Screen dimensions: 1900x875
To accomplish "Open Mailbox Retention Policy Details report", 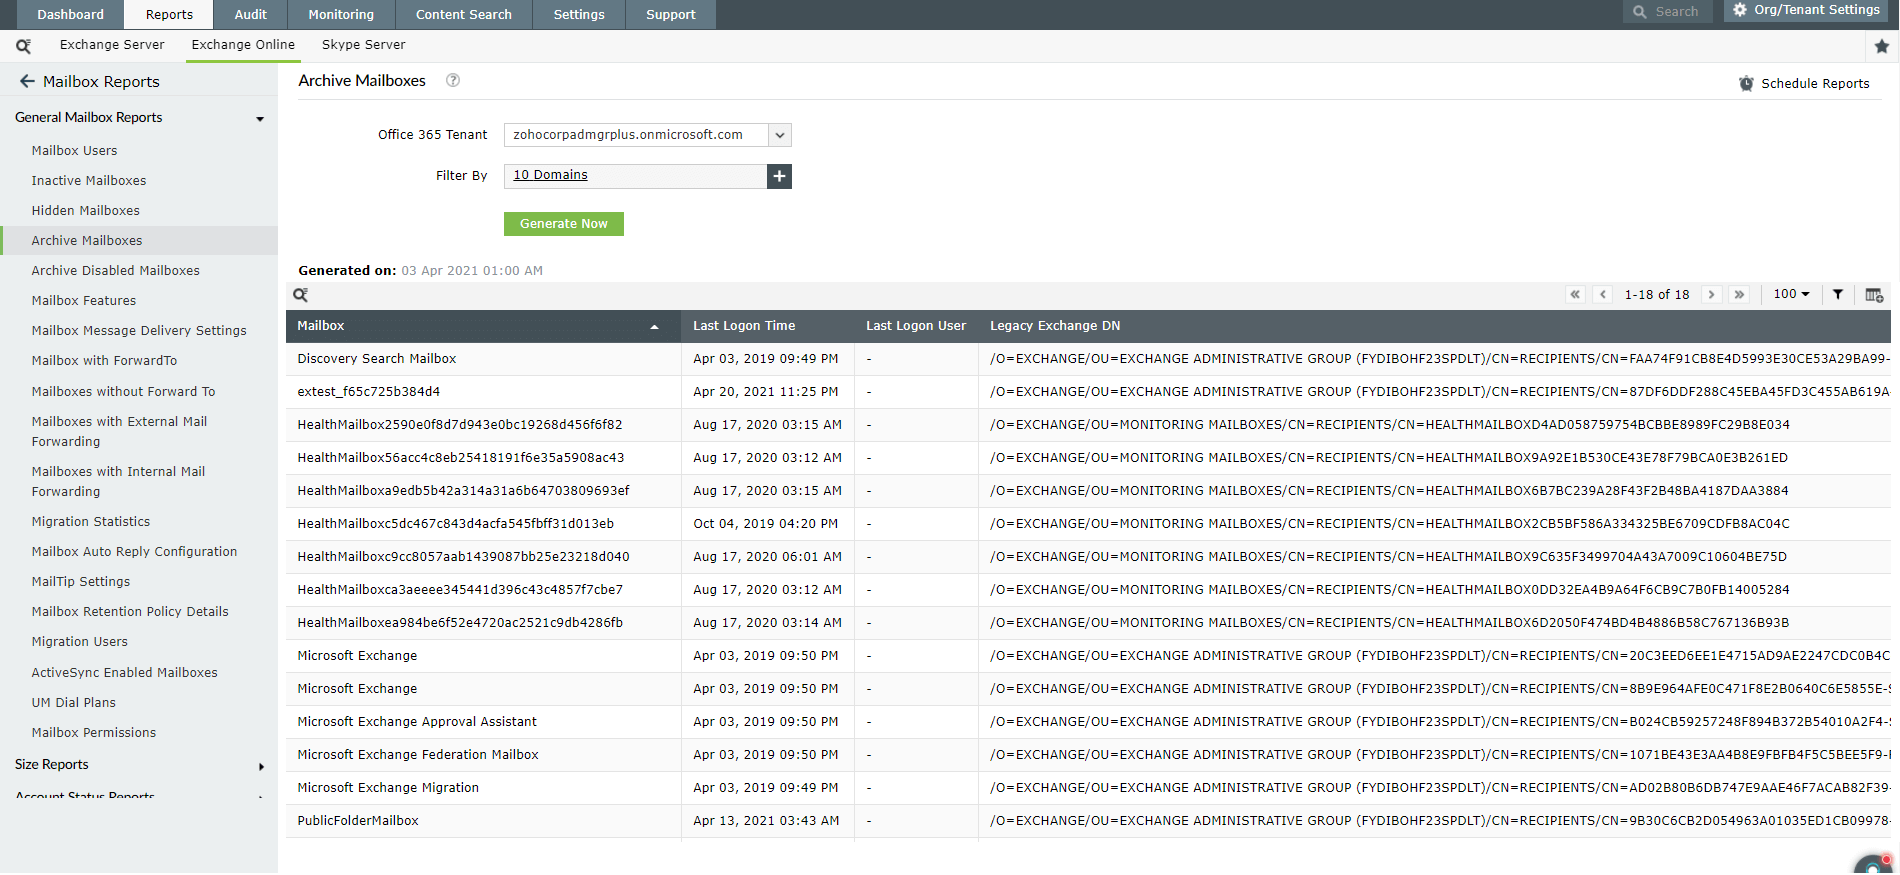I will [x=130, y=612].
